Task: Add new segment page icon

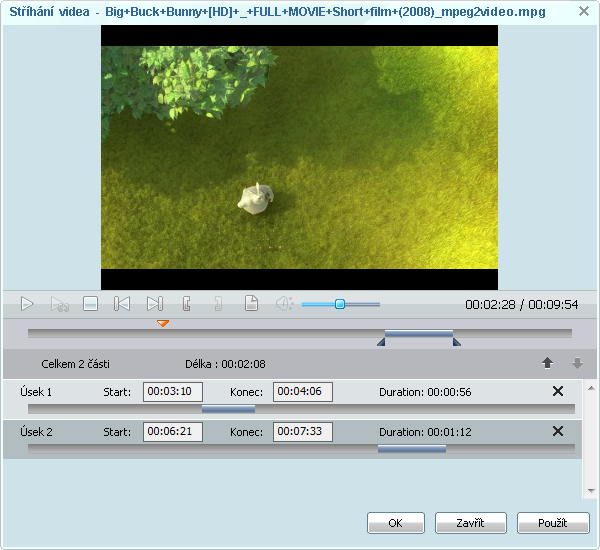Action: pos(251,303)
